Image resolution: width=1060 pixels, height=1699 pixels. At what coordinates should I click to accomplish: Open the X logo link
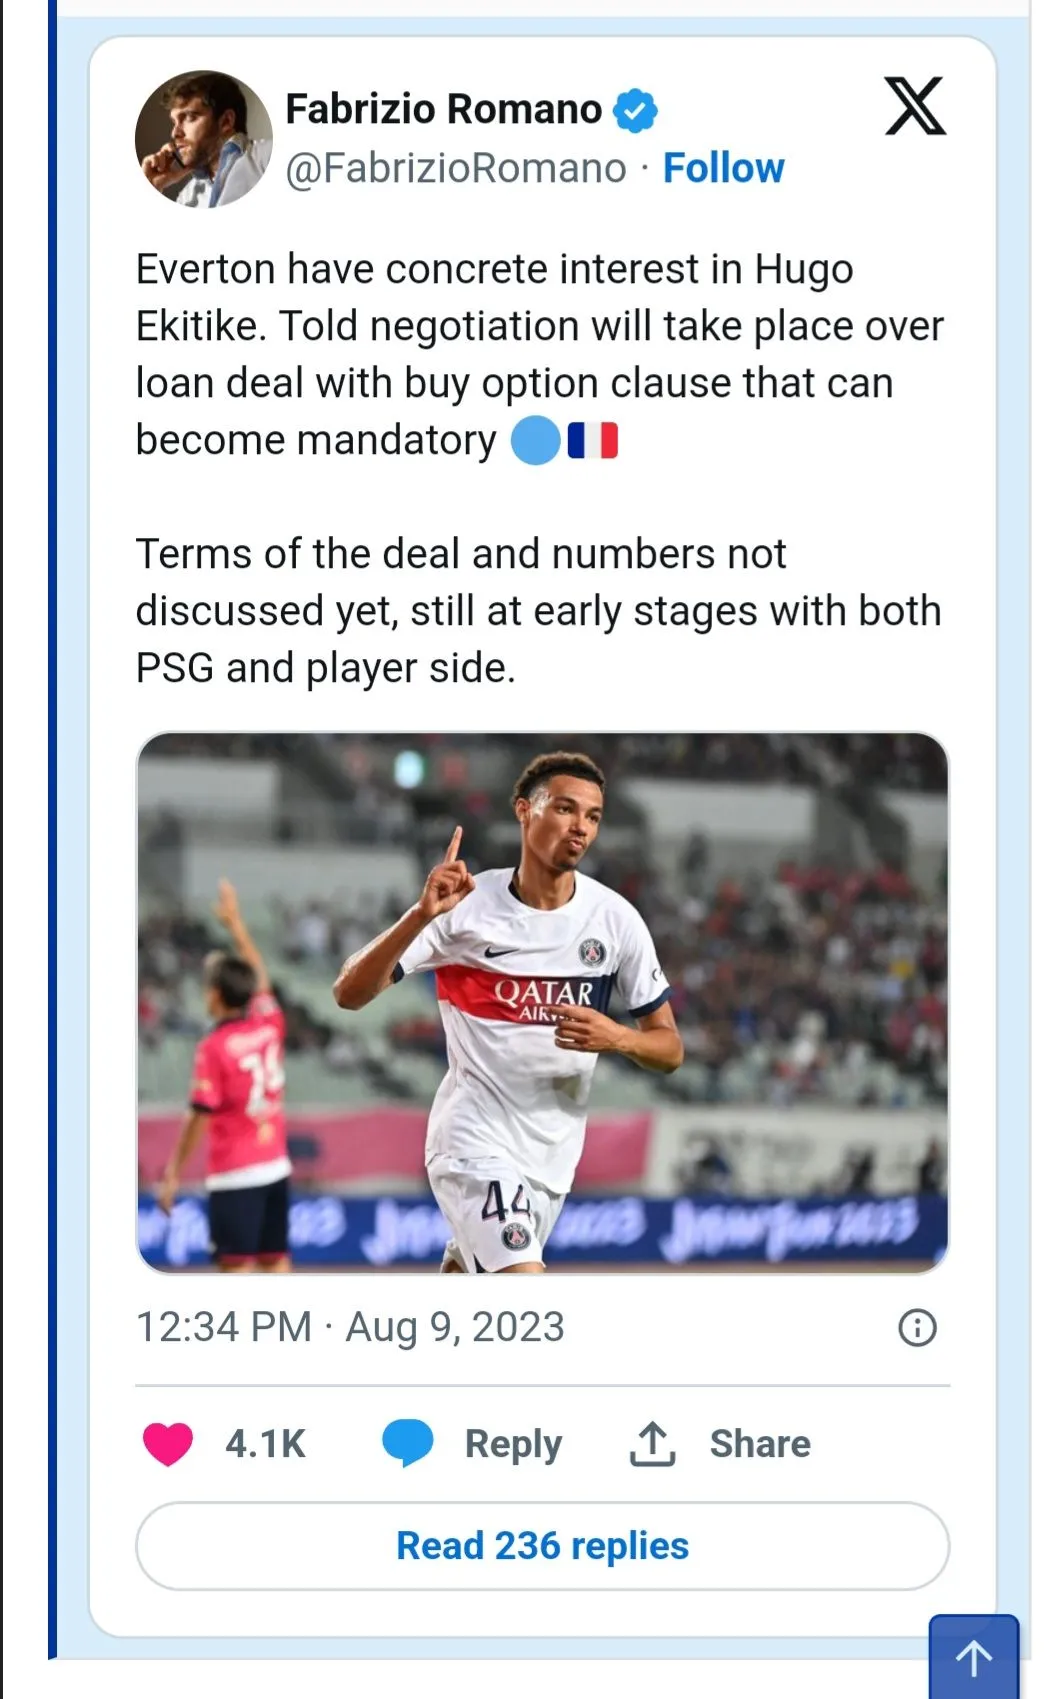(x=915, y=106)
